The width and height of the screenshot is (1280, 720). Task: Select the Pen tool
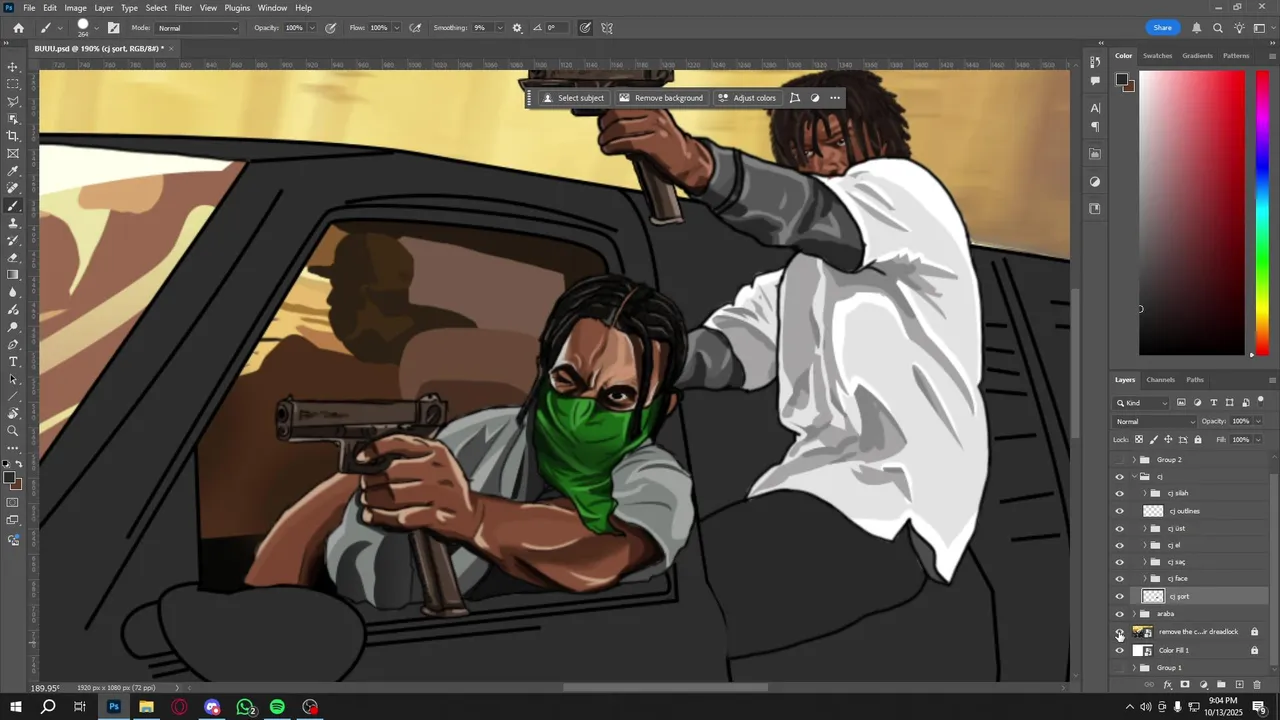[x=13, y=344]
